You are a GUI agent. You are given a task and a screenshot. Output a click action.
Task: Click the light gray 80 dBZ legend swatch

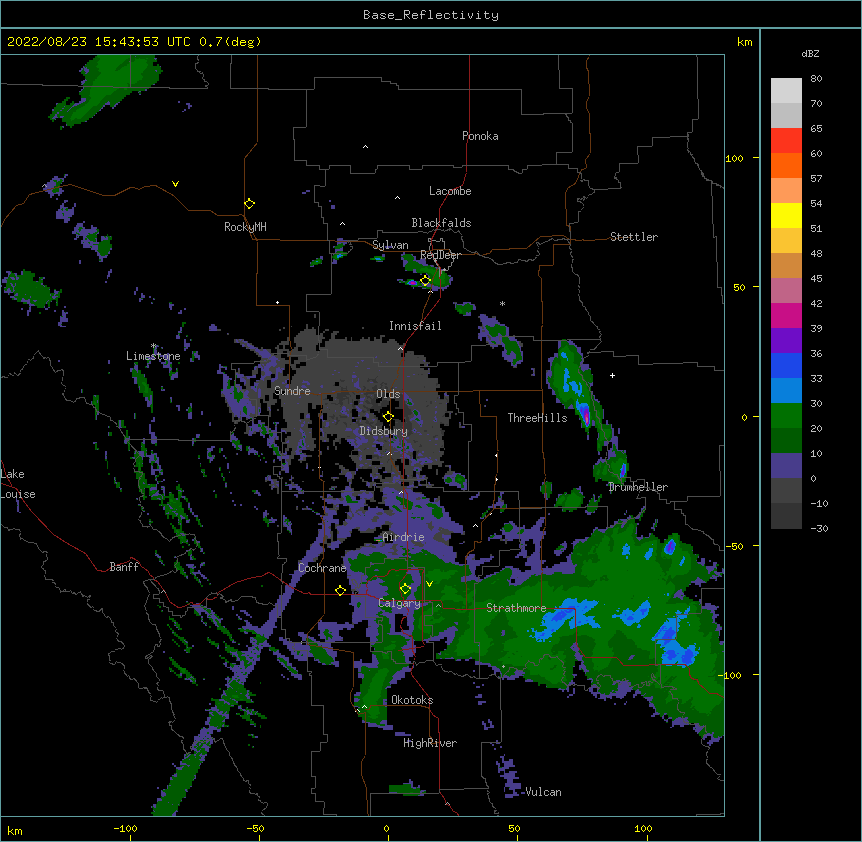[786, 91]
